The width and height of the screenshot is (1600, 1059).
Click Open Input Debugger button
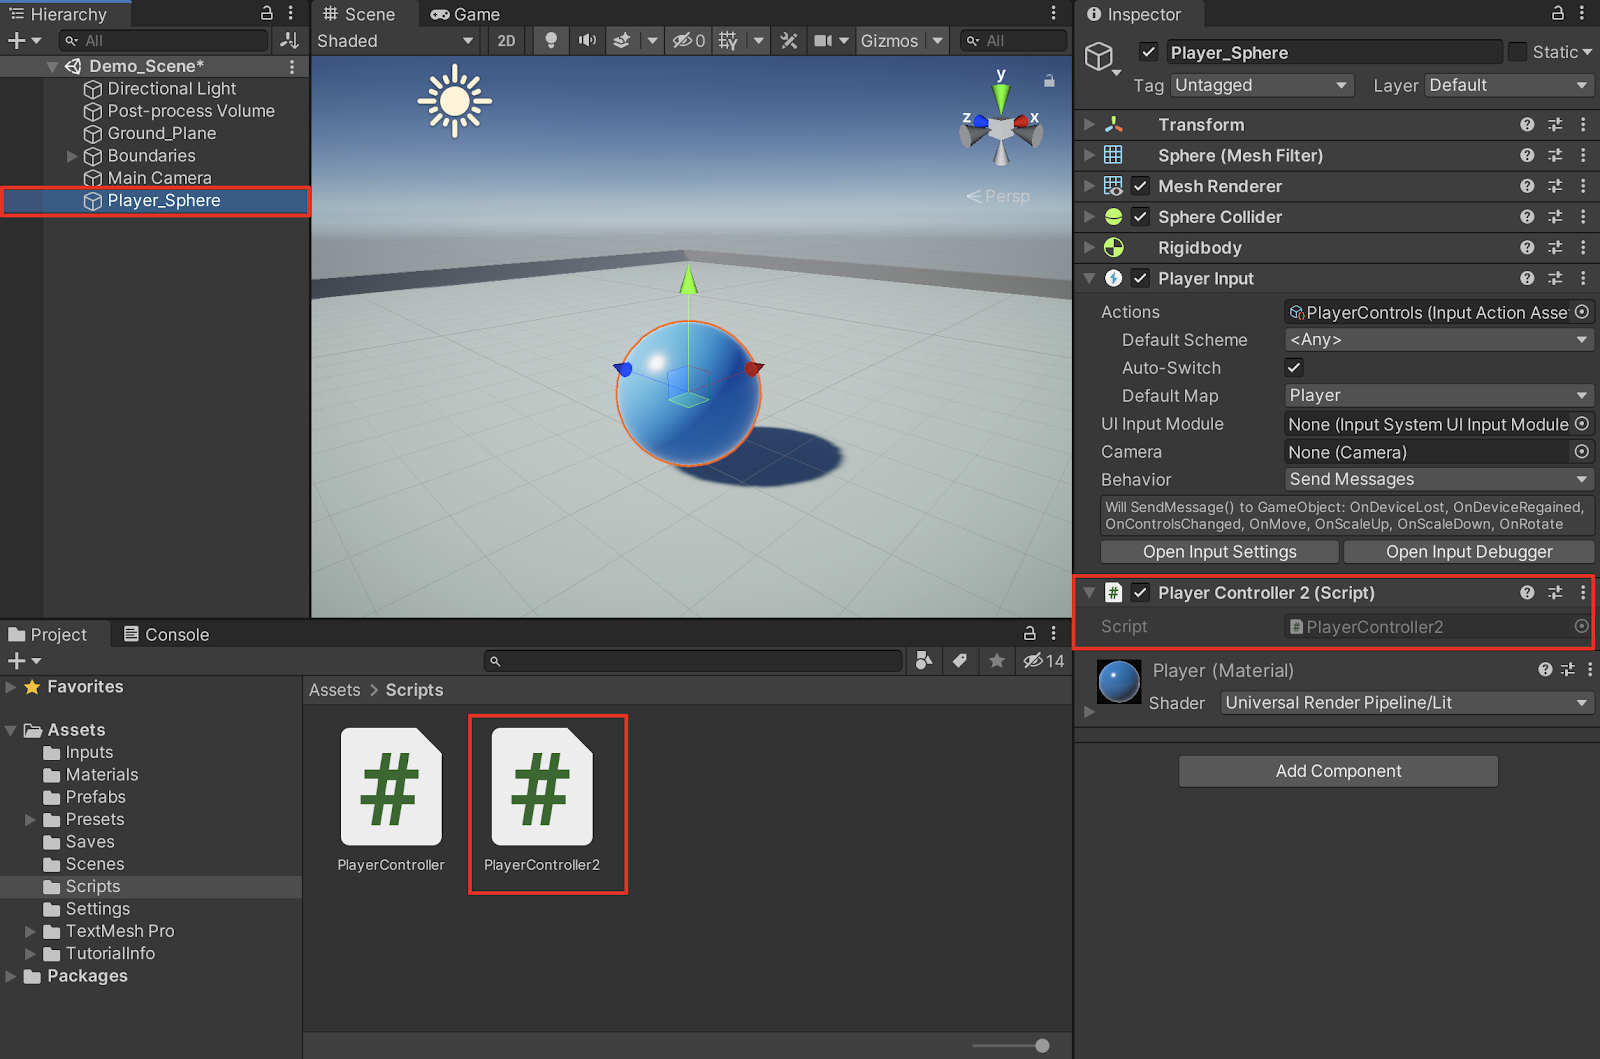[1468, 552]
